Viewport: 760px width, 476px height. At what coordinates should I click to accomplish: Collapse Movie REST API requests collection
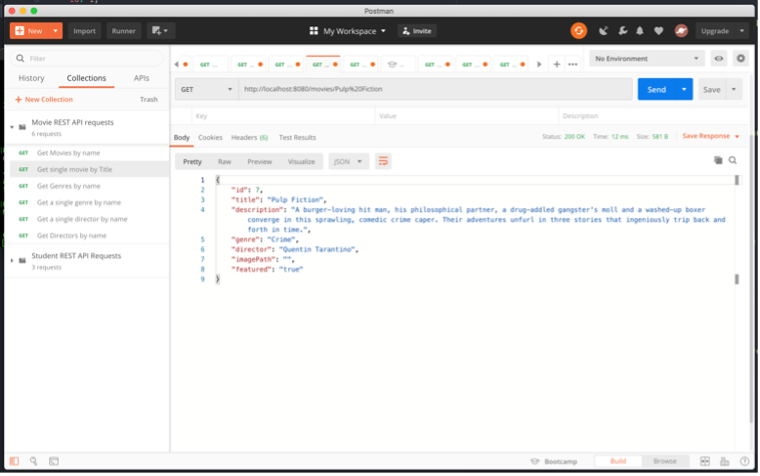tap(12, 127)
